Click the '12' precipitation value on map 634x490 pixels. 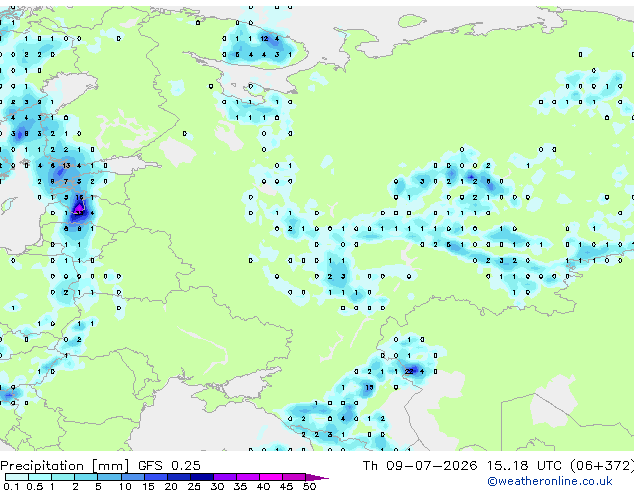264,38
